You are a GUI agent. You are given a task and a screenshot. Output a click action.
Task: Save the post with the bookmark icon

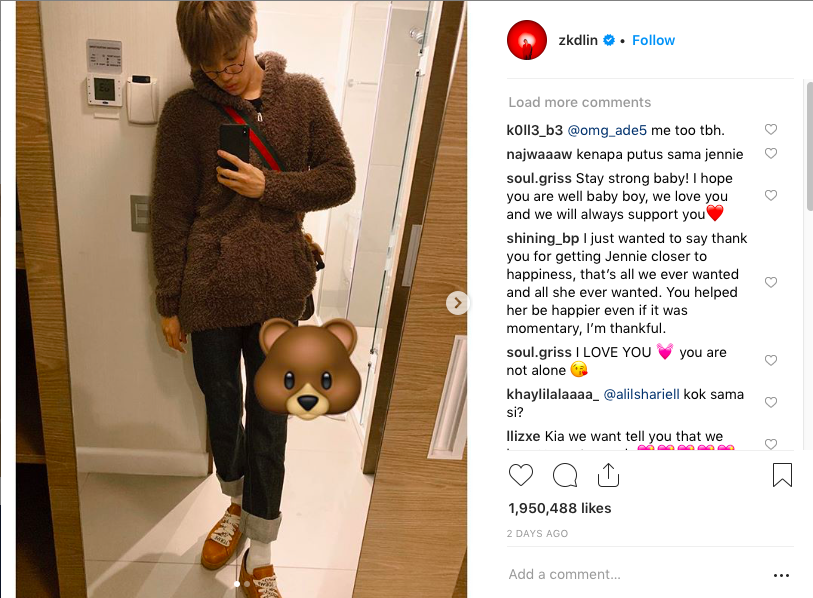(x=782, y=475)
